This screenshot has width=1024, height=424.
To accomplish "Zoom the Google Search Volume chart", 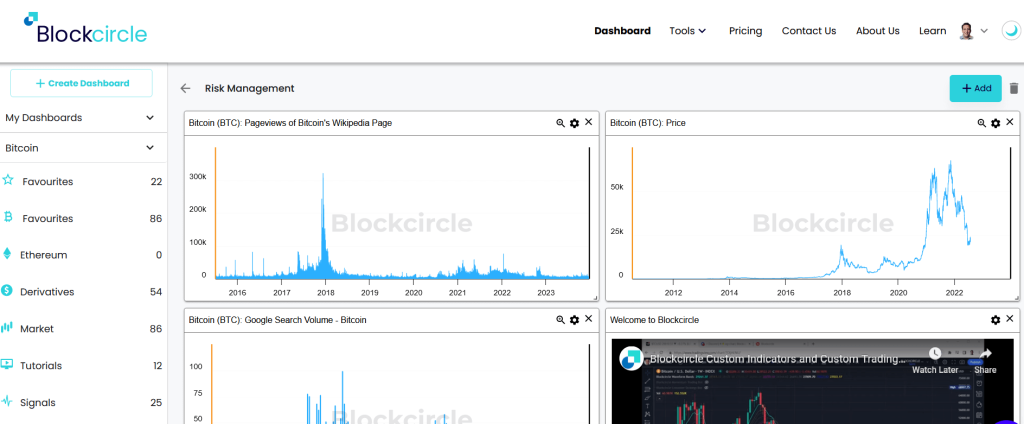I will tap(560, 319).
